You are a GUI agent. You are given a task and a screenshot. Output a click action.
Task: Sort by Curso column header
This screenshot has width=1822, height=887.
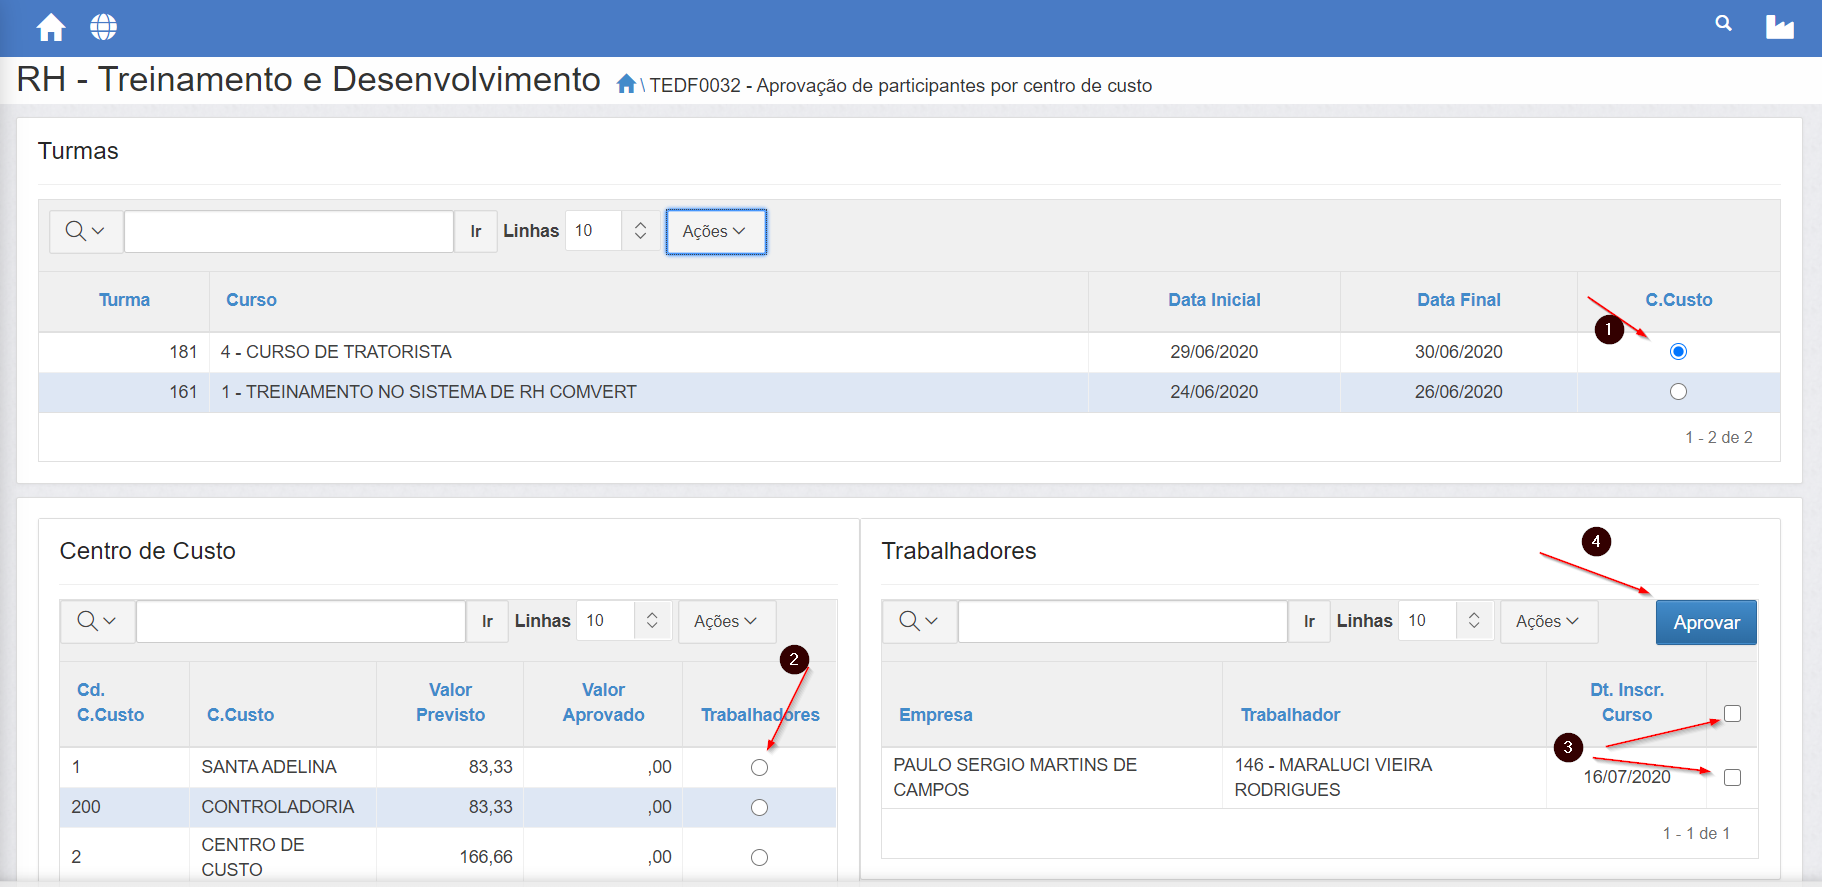(x=251, y=300)
